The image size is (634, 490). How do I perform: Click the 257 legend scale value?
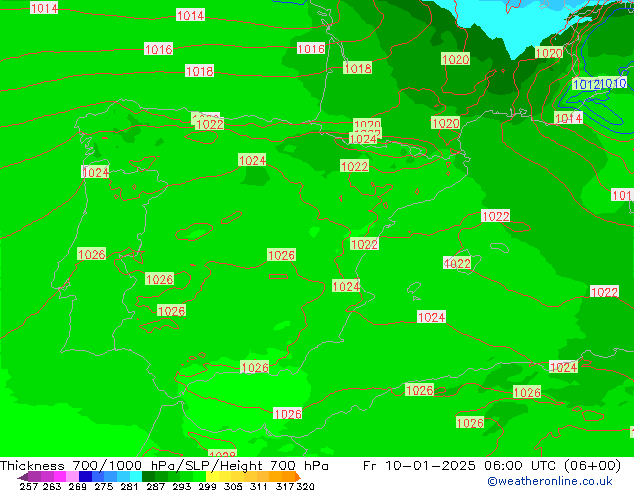coord(29,486)
